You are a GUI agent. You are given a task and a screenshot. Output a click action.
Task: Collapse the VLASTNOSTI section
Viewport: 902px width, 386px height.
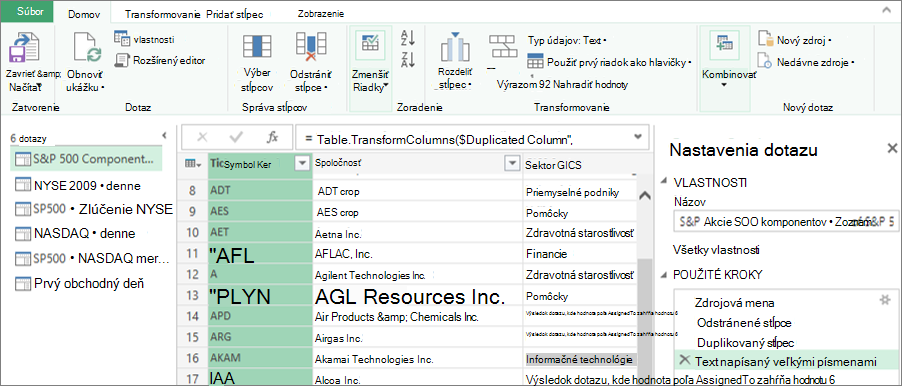pos(664,182)
